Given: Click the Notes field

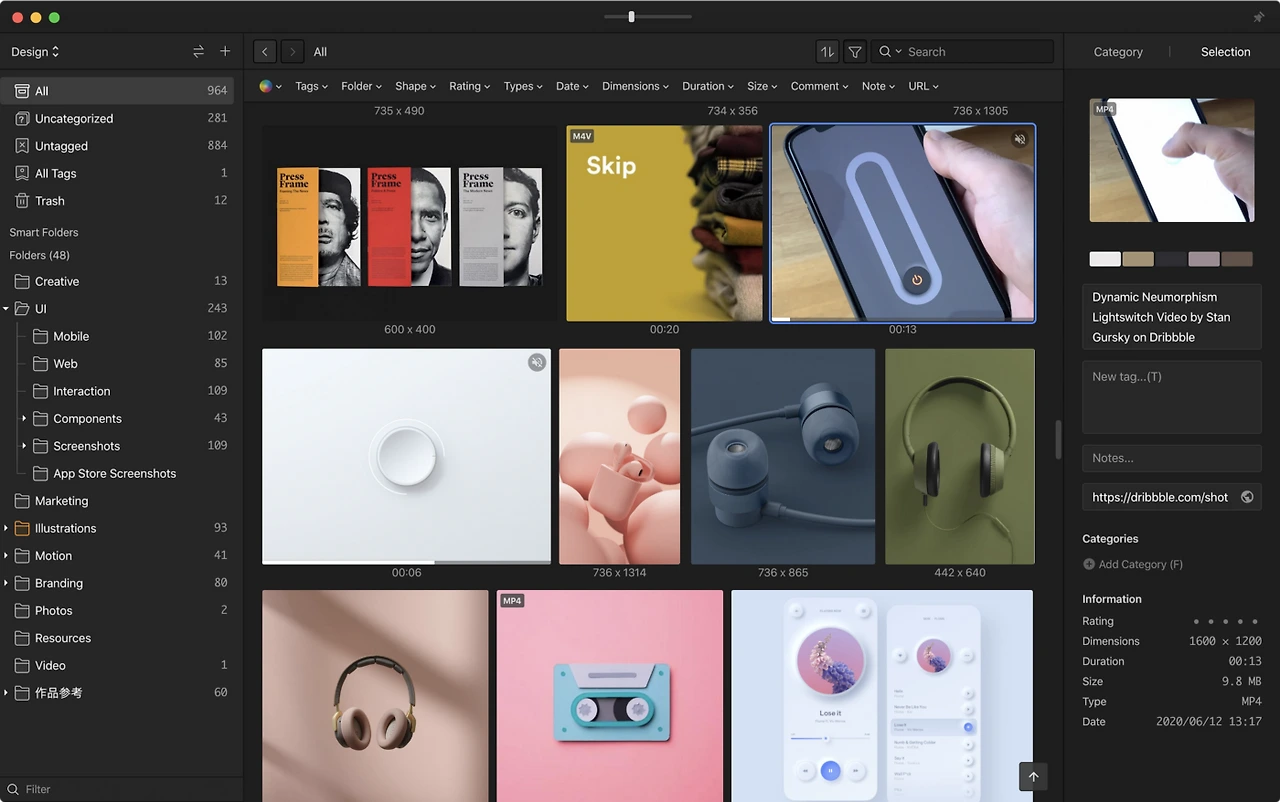Looking at the screenshot, I should [1172, 458].
